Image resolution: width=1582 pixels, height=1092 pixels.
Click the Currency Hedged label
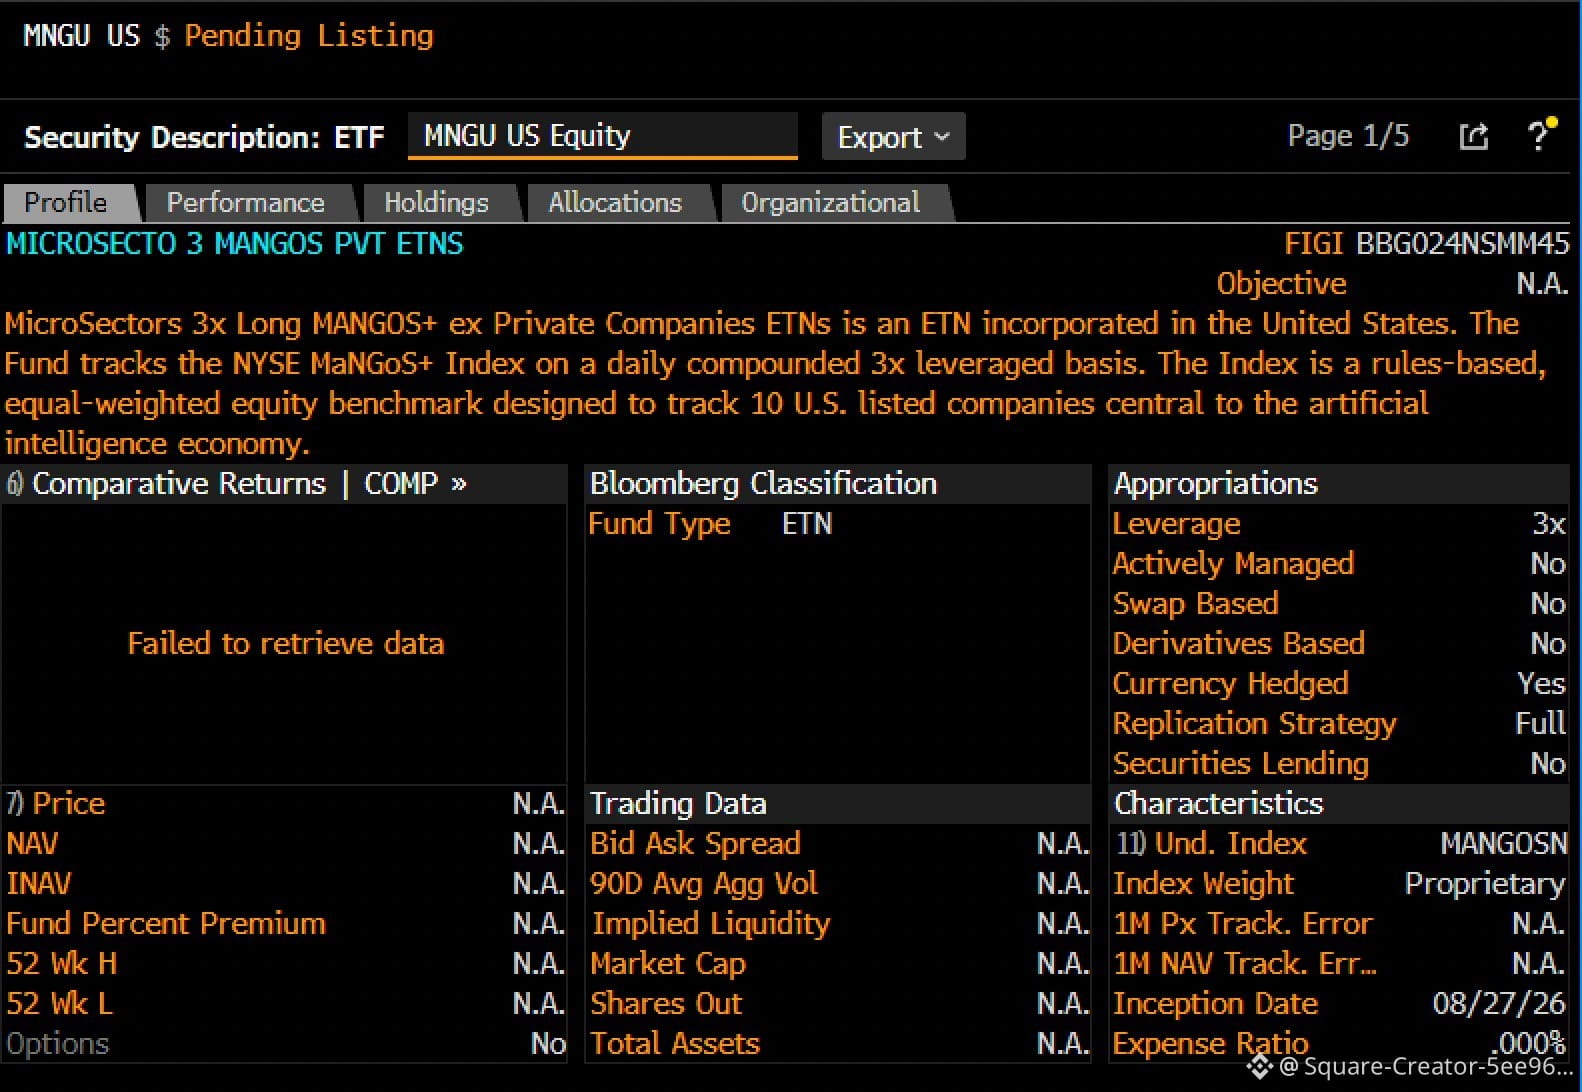pyautogui.click(x=1231, y=684)
